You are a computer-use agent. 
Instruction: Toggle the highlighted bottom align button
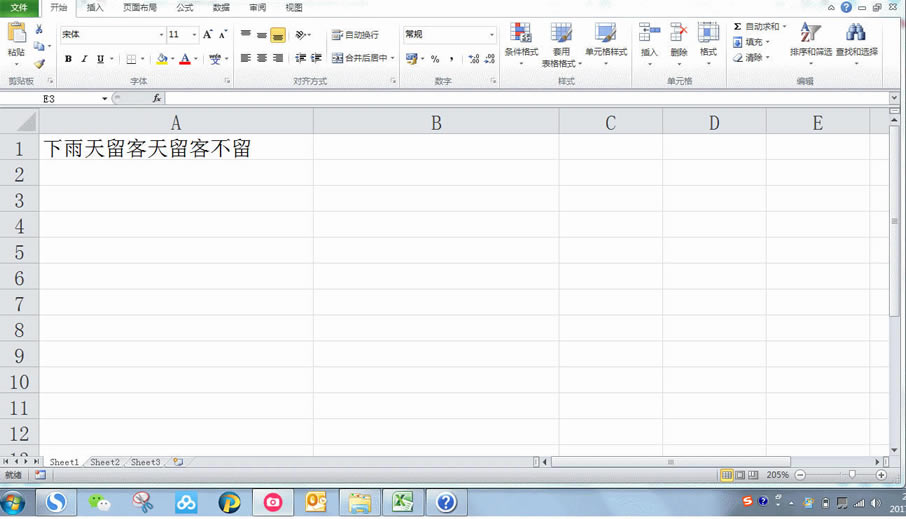[x=278, y=35]
